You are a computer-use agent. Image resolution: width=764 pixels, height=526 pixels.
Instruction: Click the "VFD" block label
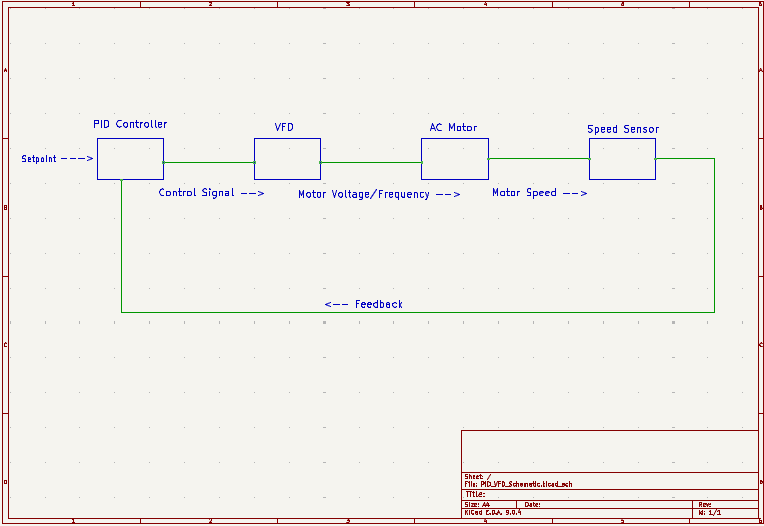point(284,127)
